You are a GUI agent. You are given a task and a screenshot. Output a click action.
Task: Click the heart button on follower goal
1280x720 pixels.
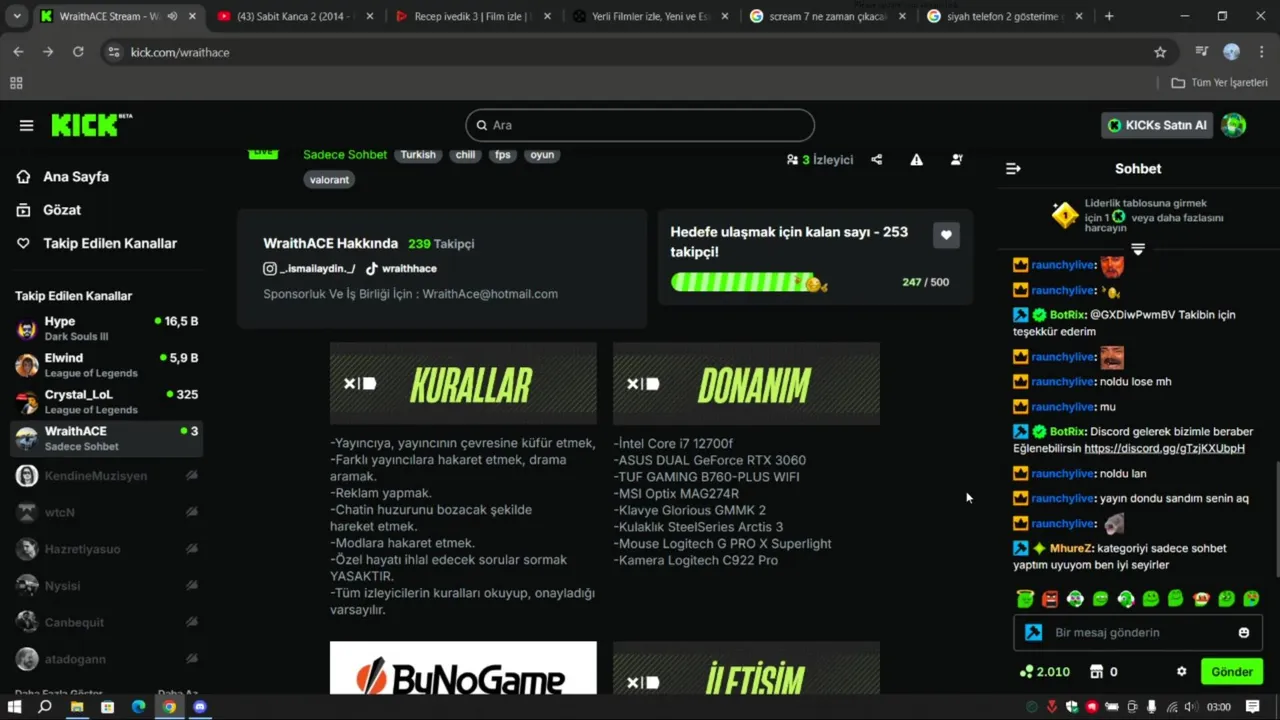(946, 235)
